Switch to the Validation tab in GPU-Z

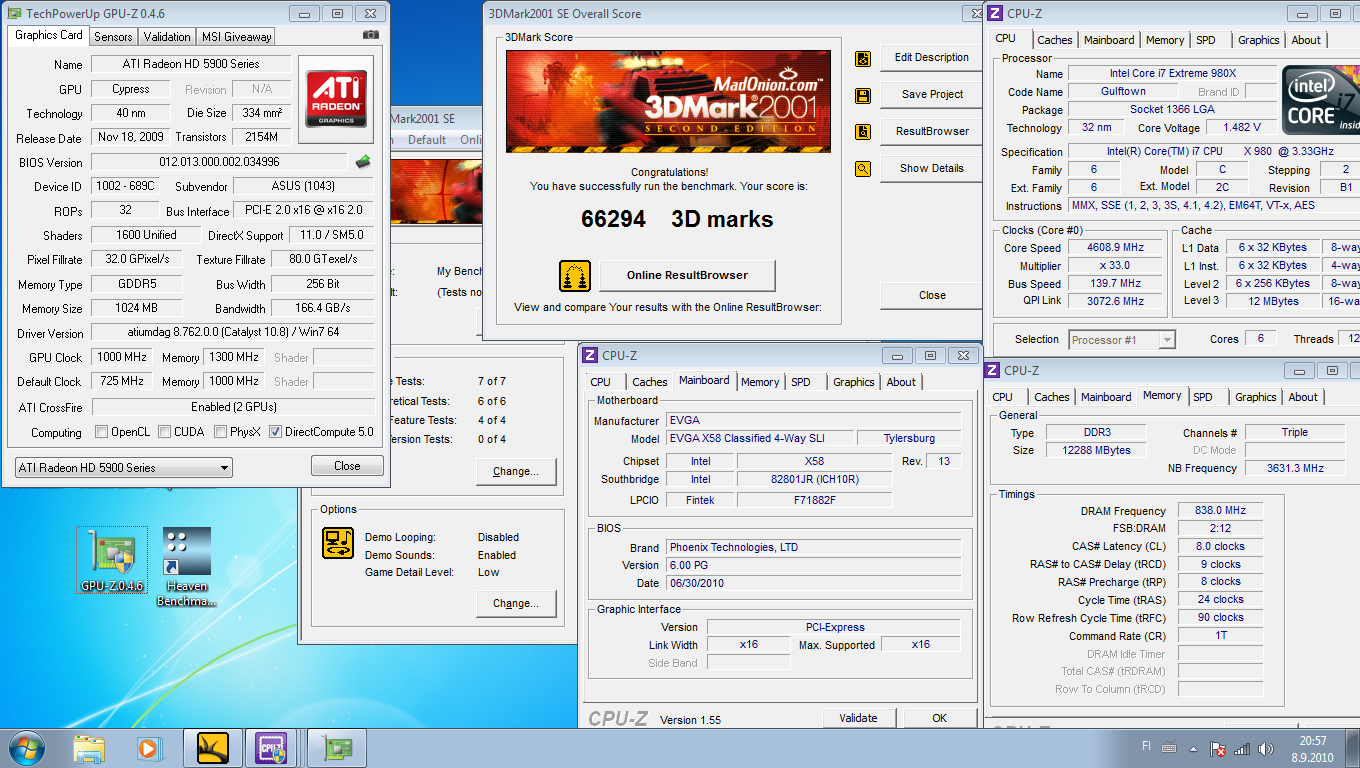click(x=167, y=37)
